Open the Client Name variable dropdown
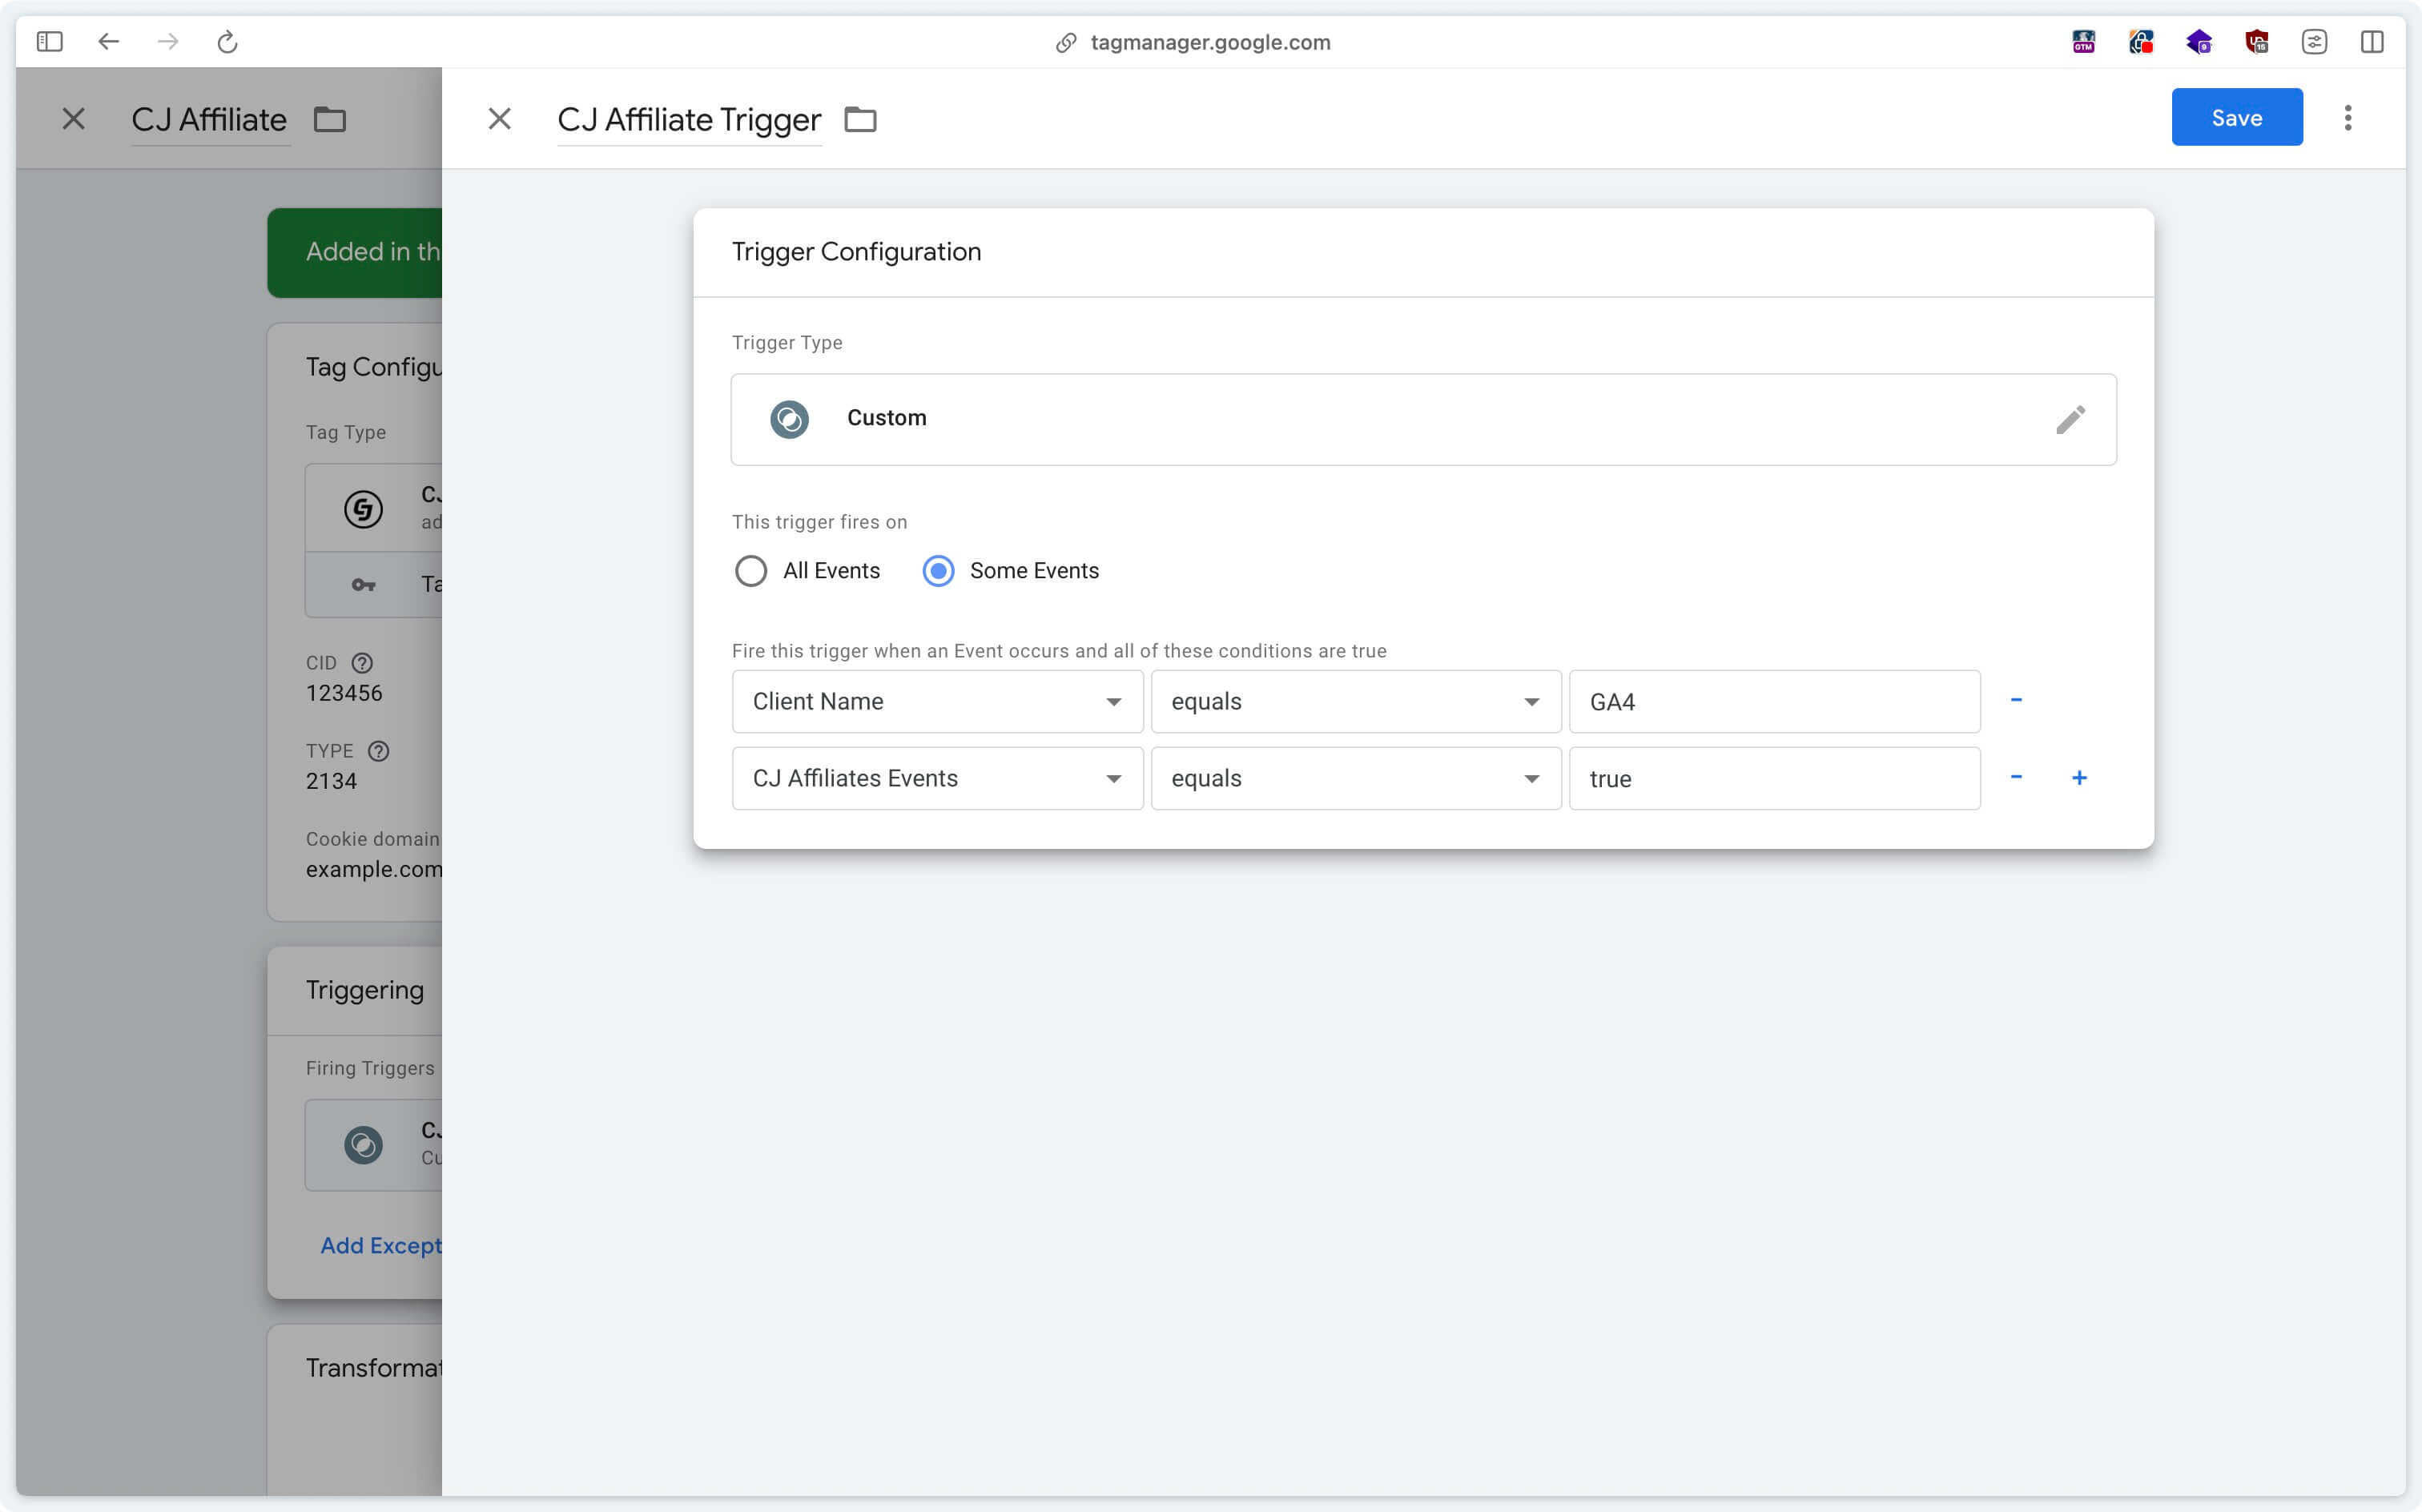The height and width of the screenshot is (1512, 2422). pyautogui.click(x=937, y=701)
